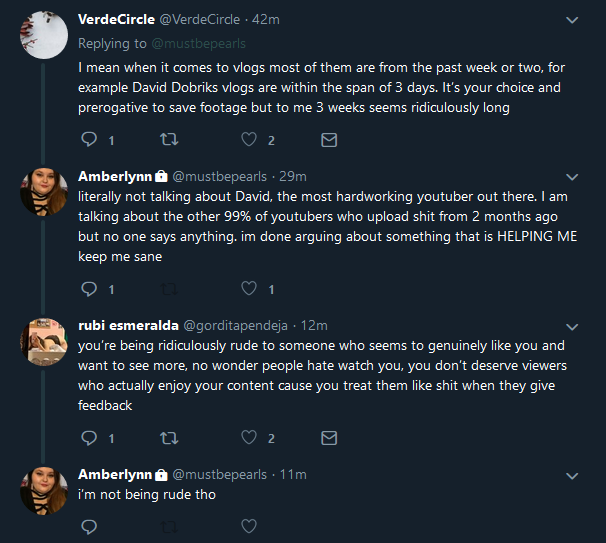Retweet VerdeCircle's tweet about vlogs

coord(169,139)
